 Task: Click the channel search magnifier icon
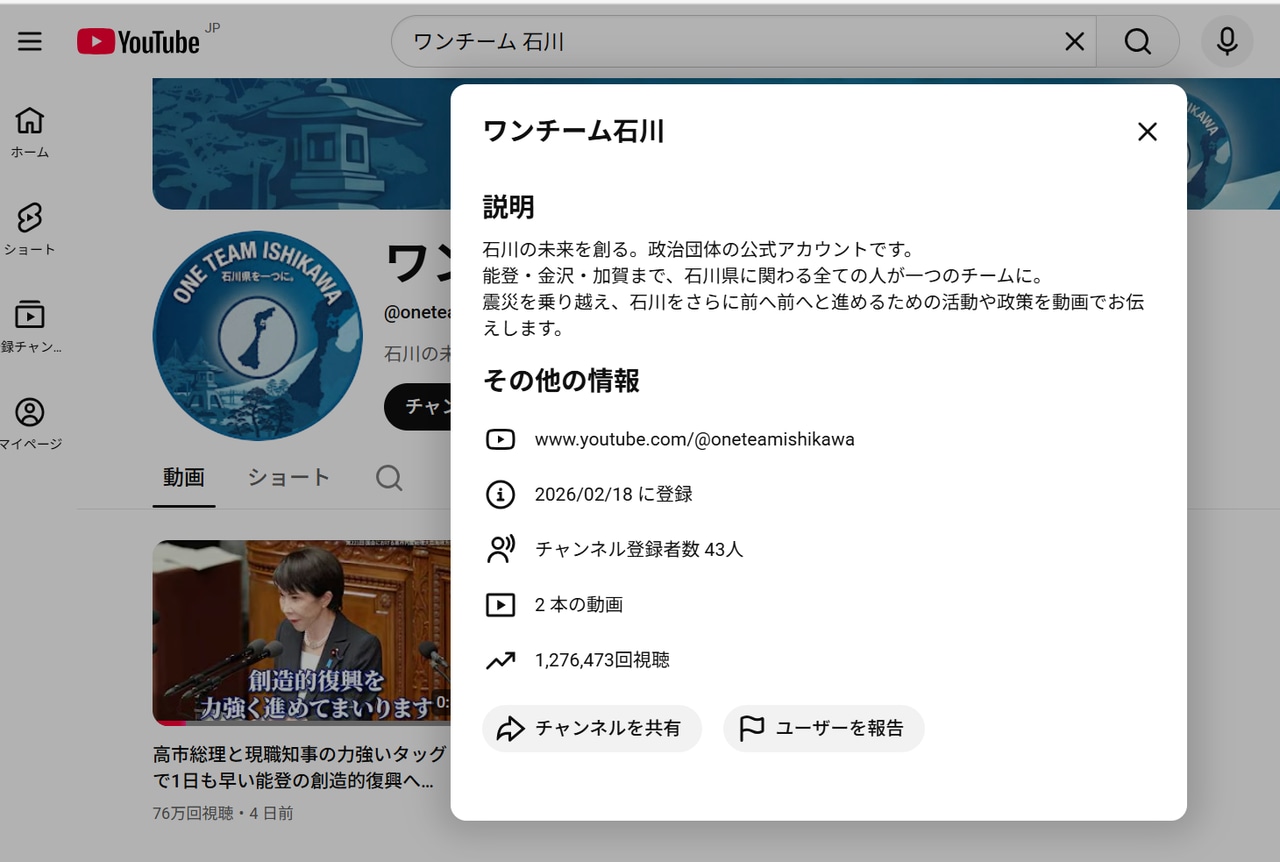(x=389, y=478)
